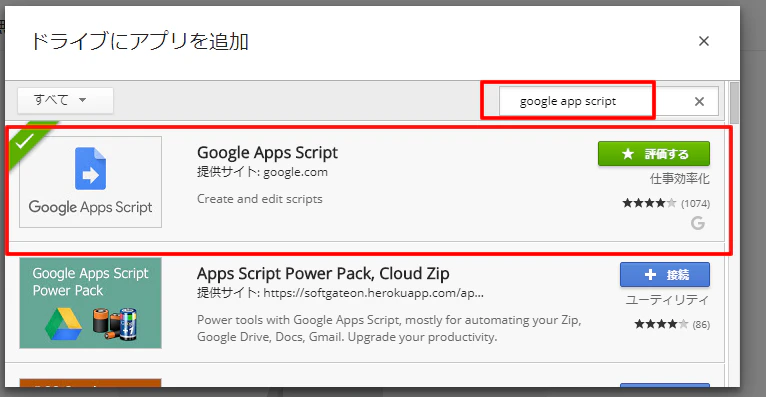Image resolution: width=766 pixels, height=397 pixels.
Task: Click the Google Apps Script title
Action: (267, 153)
